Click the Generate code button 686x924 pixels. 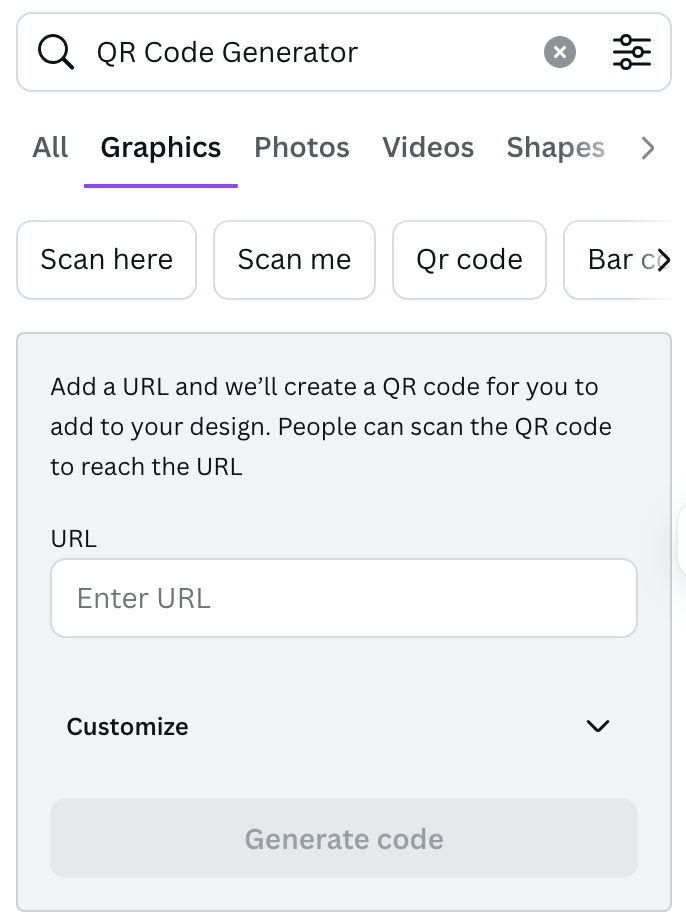point(344,838)
